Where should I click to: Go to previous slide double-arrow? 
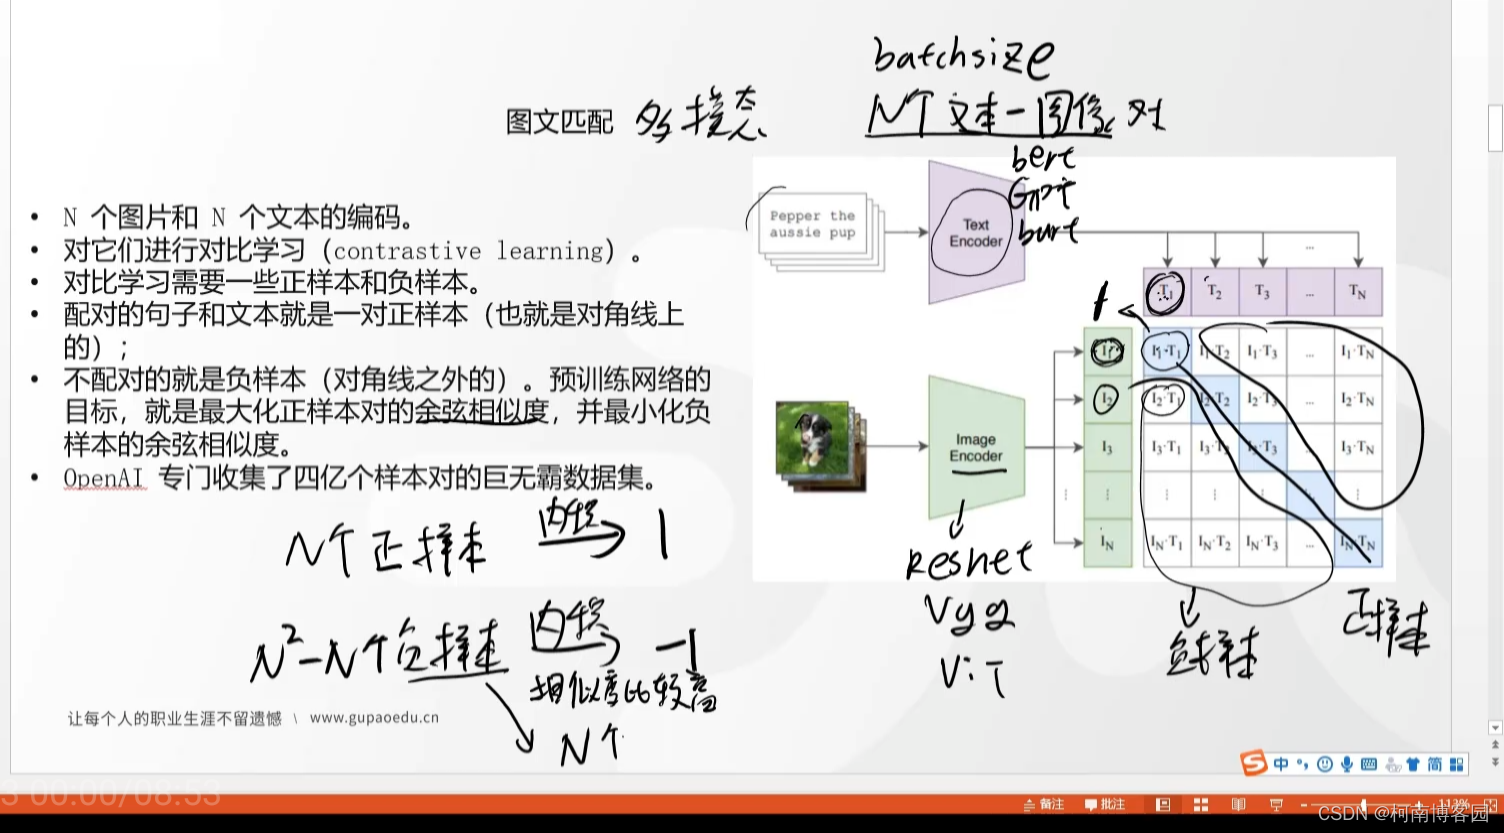1496,745
